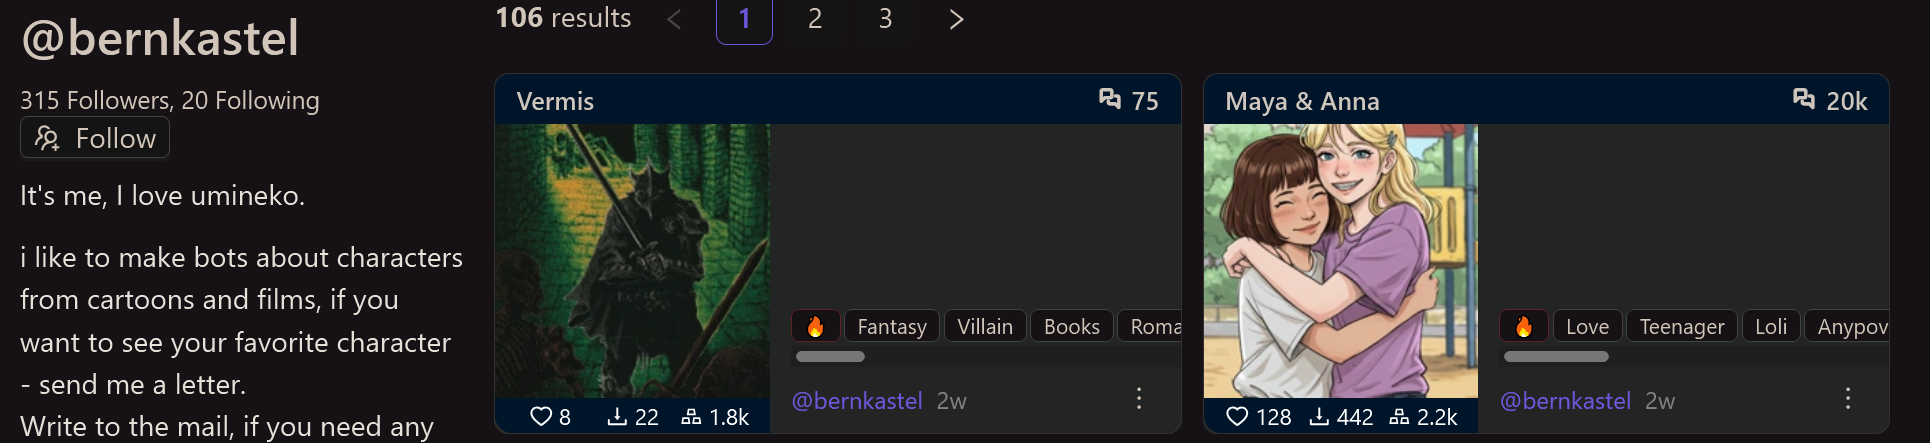Go to next results page arrow
1930x443 pixels.
(x=956, y=19)
